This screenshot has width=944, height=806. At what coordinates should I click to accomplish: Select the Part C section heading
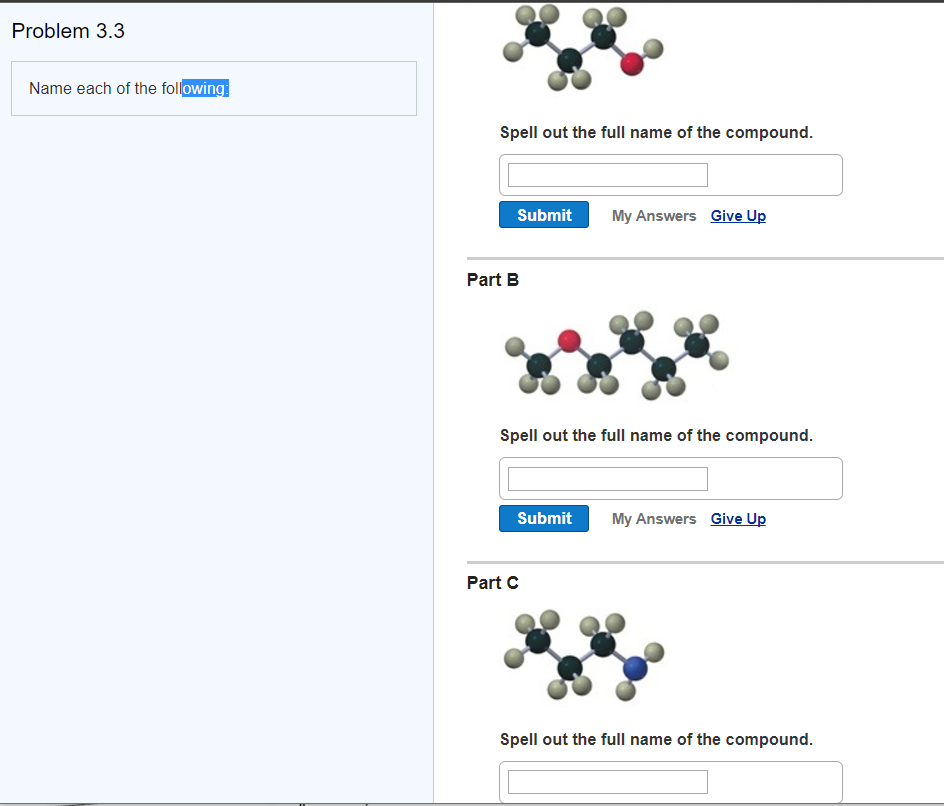[x=492, y=582]
